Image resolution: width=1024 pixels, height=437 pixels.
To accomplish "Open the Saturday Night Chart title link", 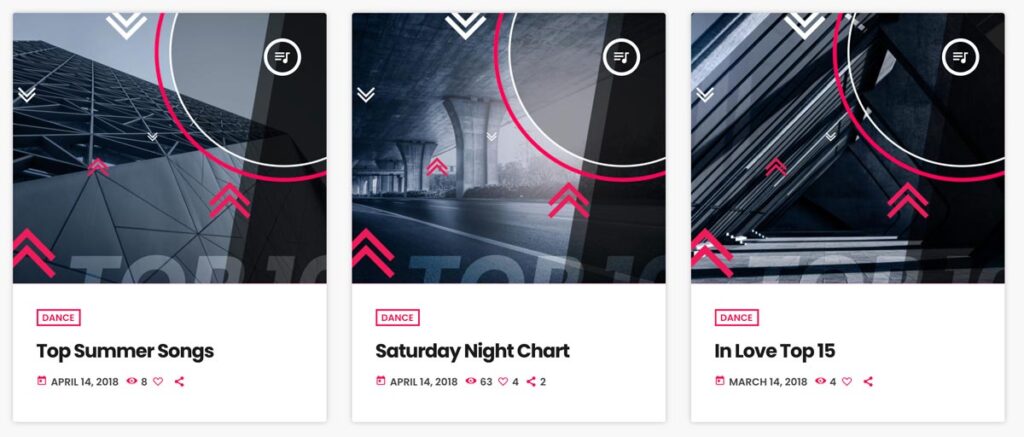I will pos(472,351).
